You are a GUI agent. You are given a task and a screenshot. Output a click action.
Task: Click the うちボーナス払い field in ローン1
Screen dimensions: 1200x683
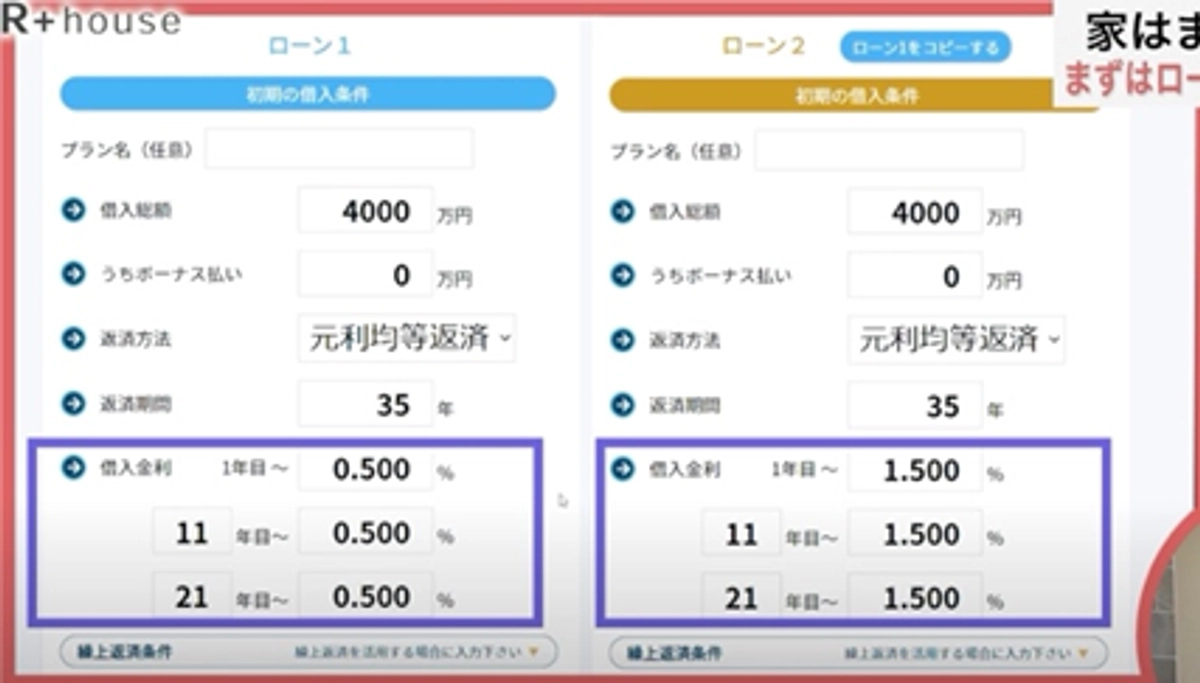point(366,275)
